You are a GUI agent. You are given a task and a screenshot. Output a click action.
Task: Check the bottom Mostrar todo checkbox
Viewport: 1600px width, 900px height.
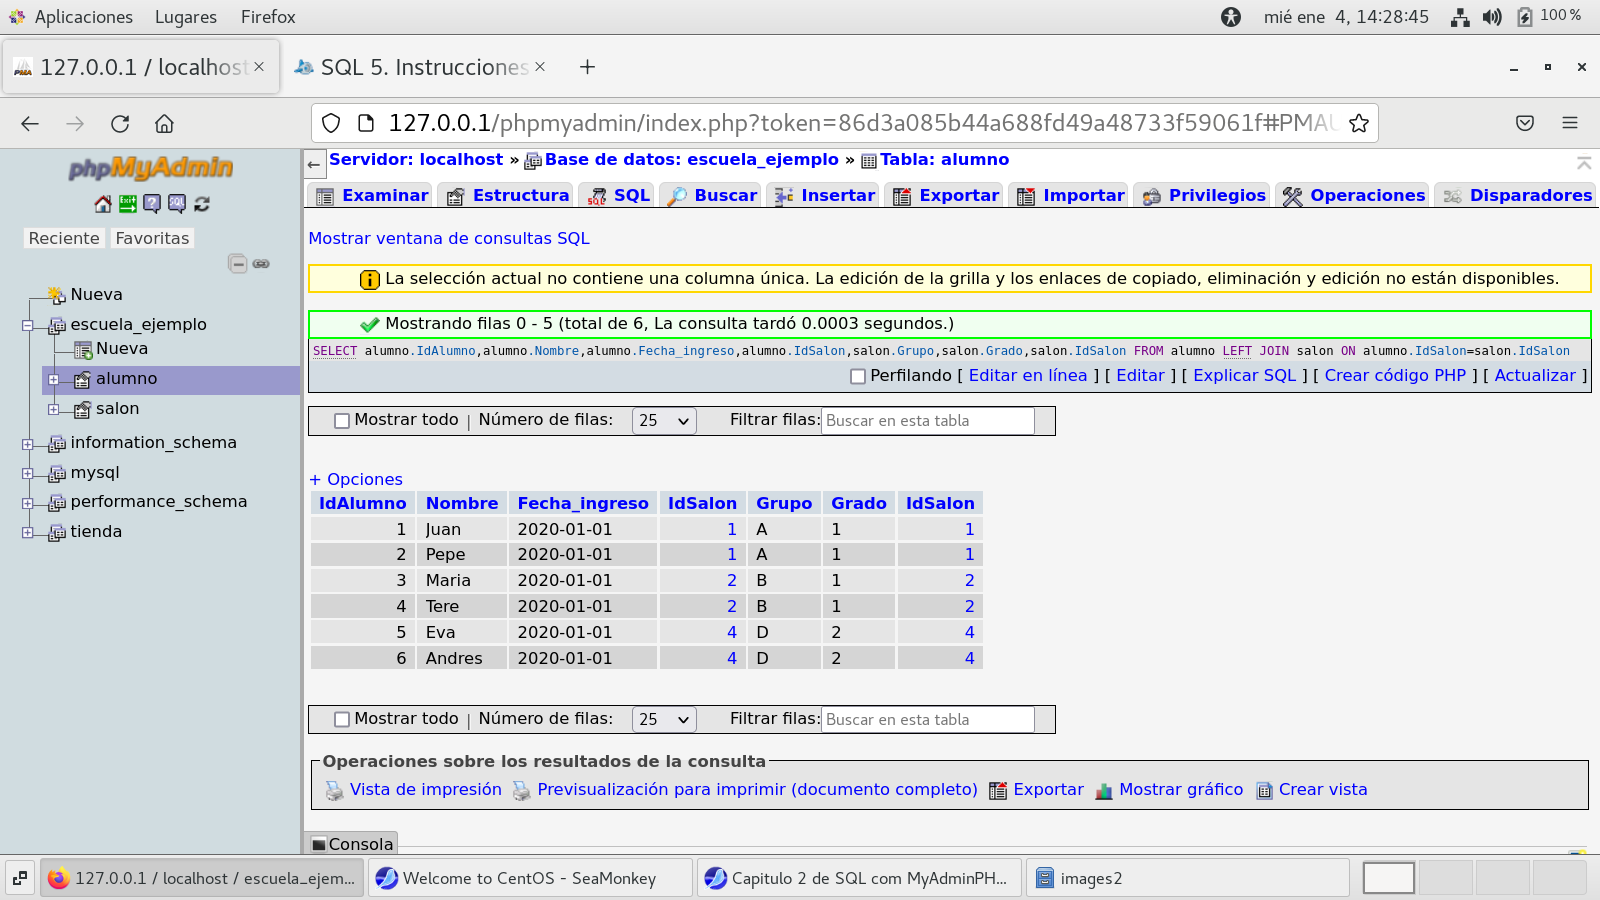pyautogui.click(x=342, y=720)
